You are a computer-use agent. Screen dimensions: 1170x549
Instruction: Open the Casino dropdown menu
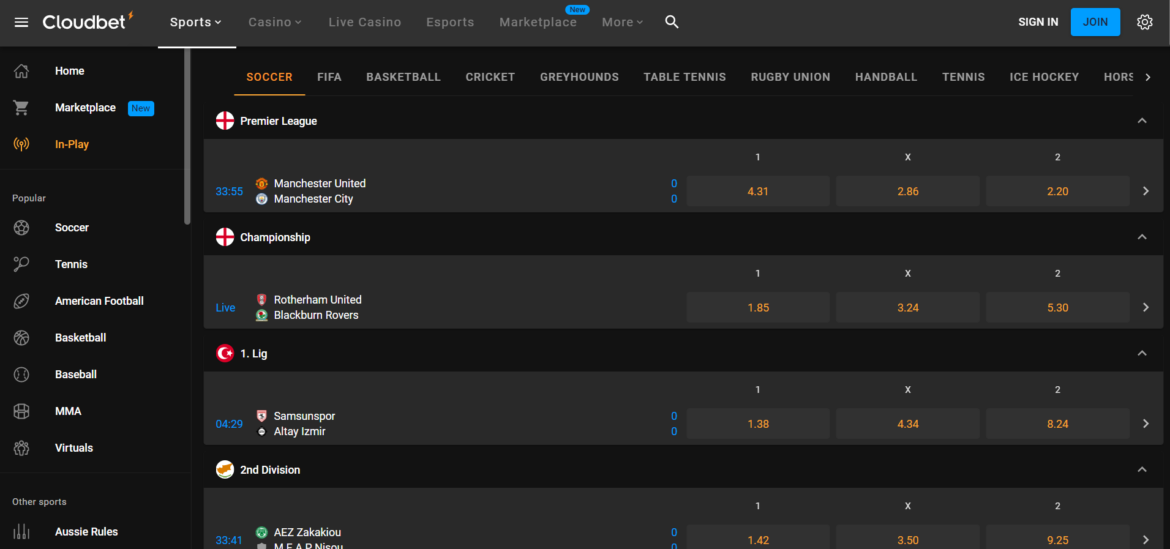pyautogui.click(x=275, y=22)
